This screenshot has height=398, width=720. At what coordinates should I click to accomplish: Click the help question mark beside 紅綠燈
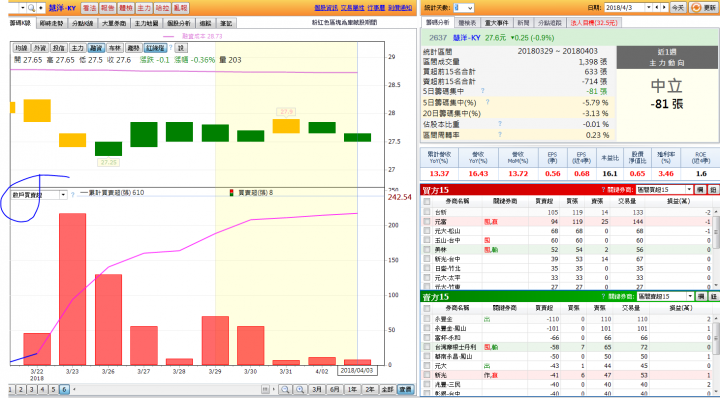[x=170, y=47]
